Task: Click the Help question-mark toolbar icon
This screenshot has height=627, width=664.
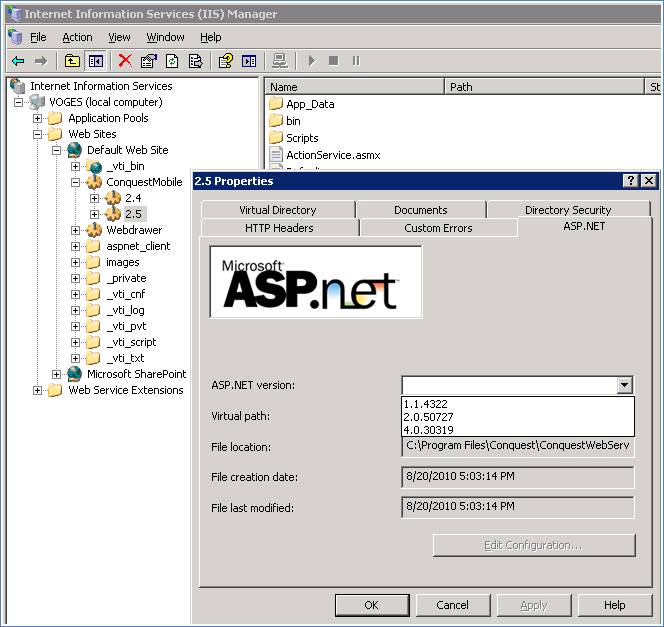Action: 225,61
